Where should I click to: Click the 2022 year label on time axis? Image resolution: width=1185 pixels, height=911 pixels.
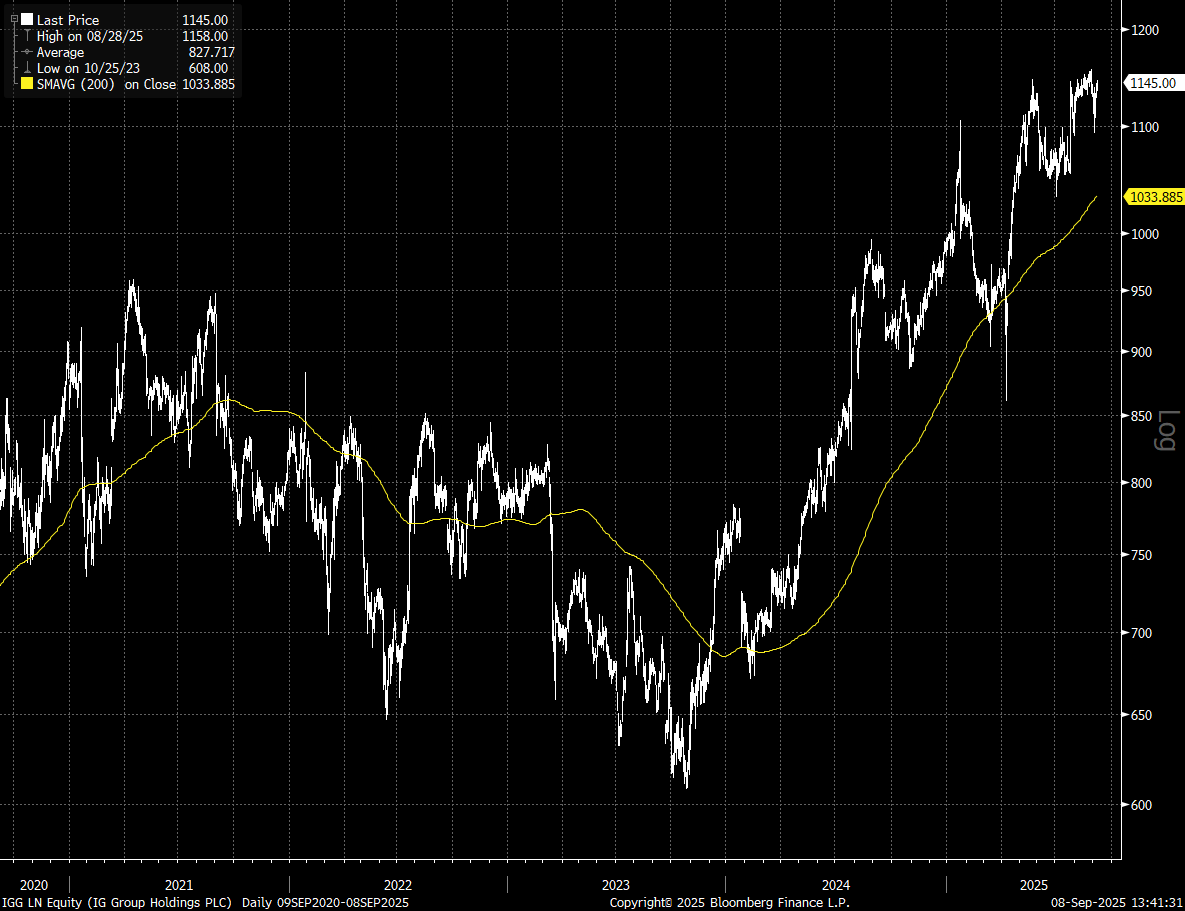pyautogui.click(x=398, y=885)
